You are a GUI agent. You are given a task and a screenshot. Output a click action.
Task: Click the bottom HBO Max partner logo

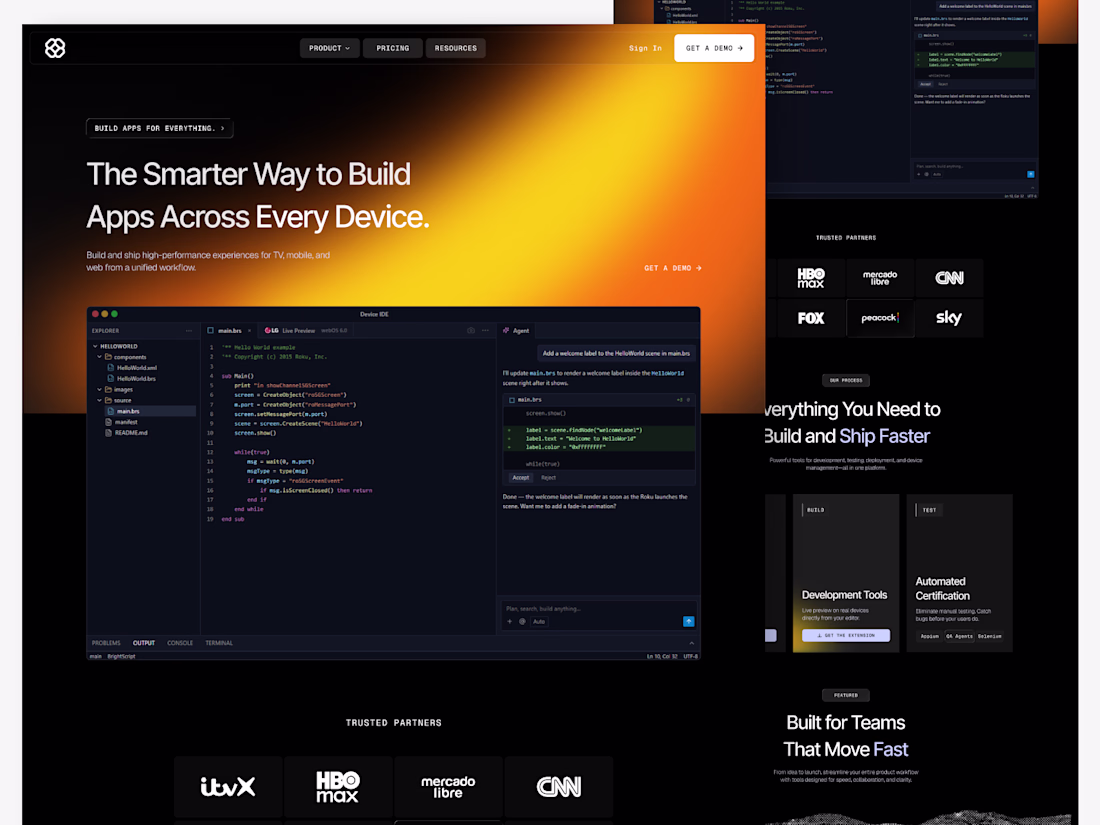click(x=337, y=786)
